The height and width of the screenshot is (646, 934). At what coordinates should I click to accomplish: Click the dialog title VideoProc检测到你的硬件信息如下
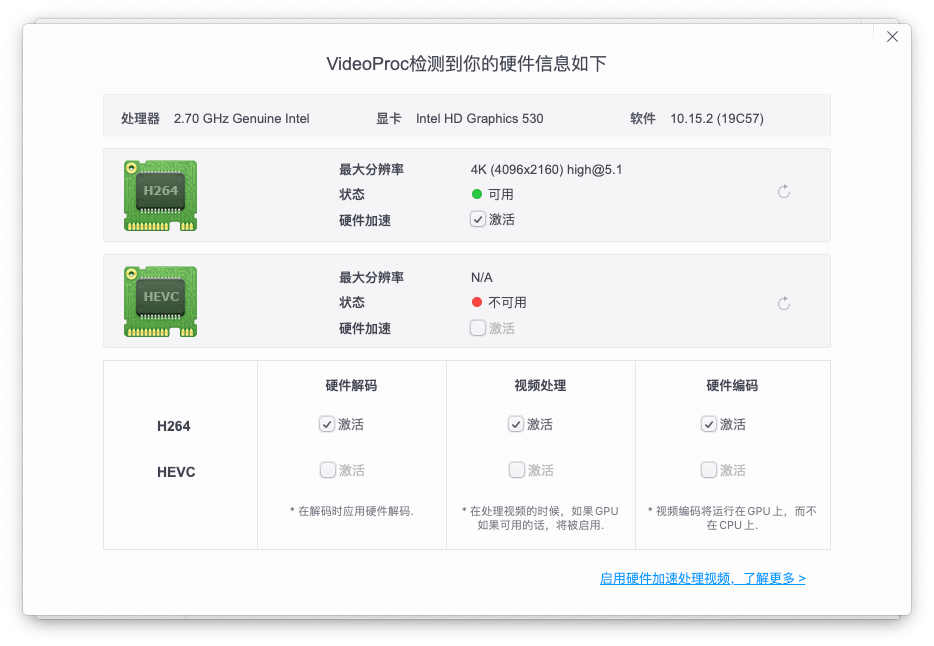tap(466, 64)
